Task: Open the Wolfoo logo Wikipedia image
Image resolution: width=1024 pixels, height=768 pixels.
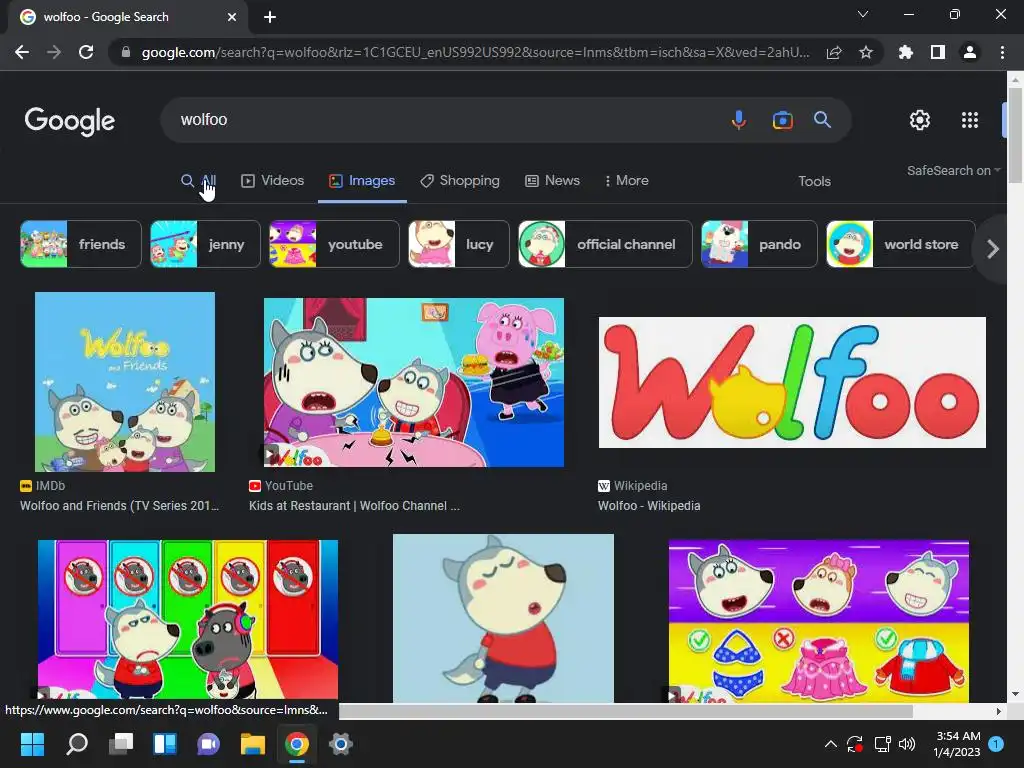Action: pos(792,383)
